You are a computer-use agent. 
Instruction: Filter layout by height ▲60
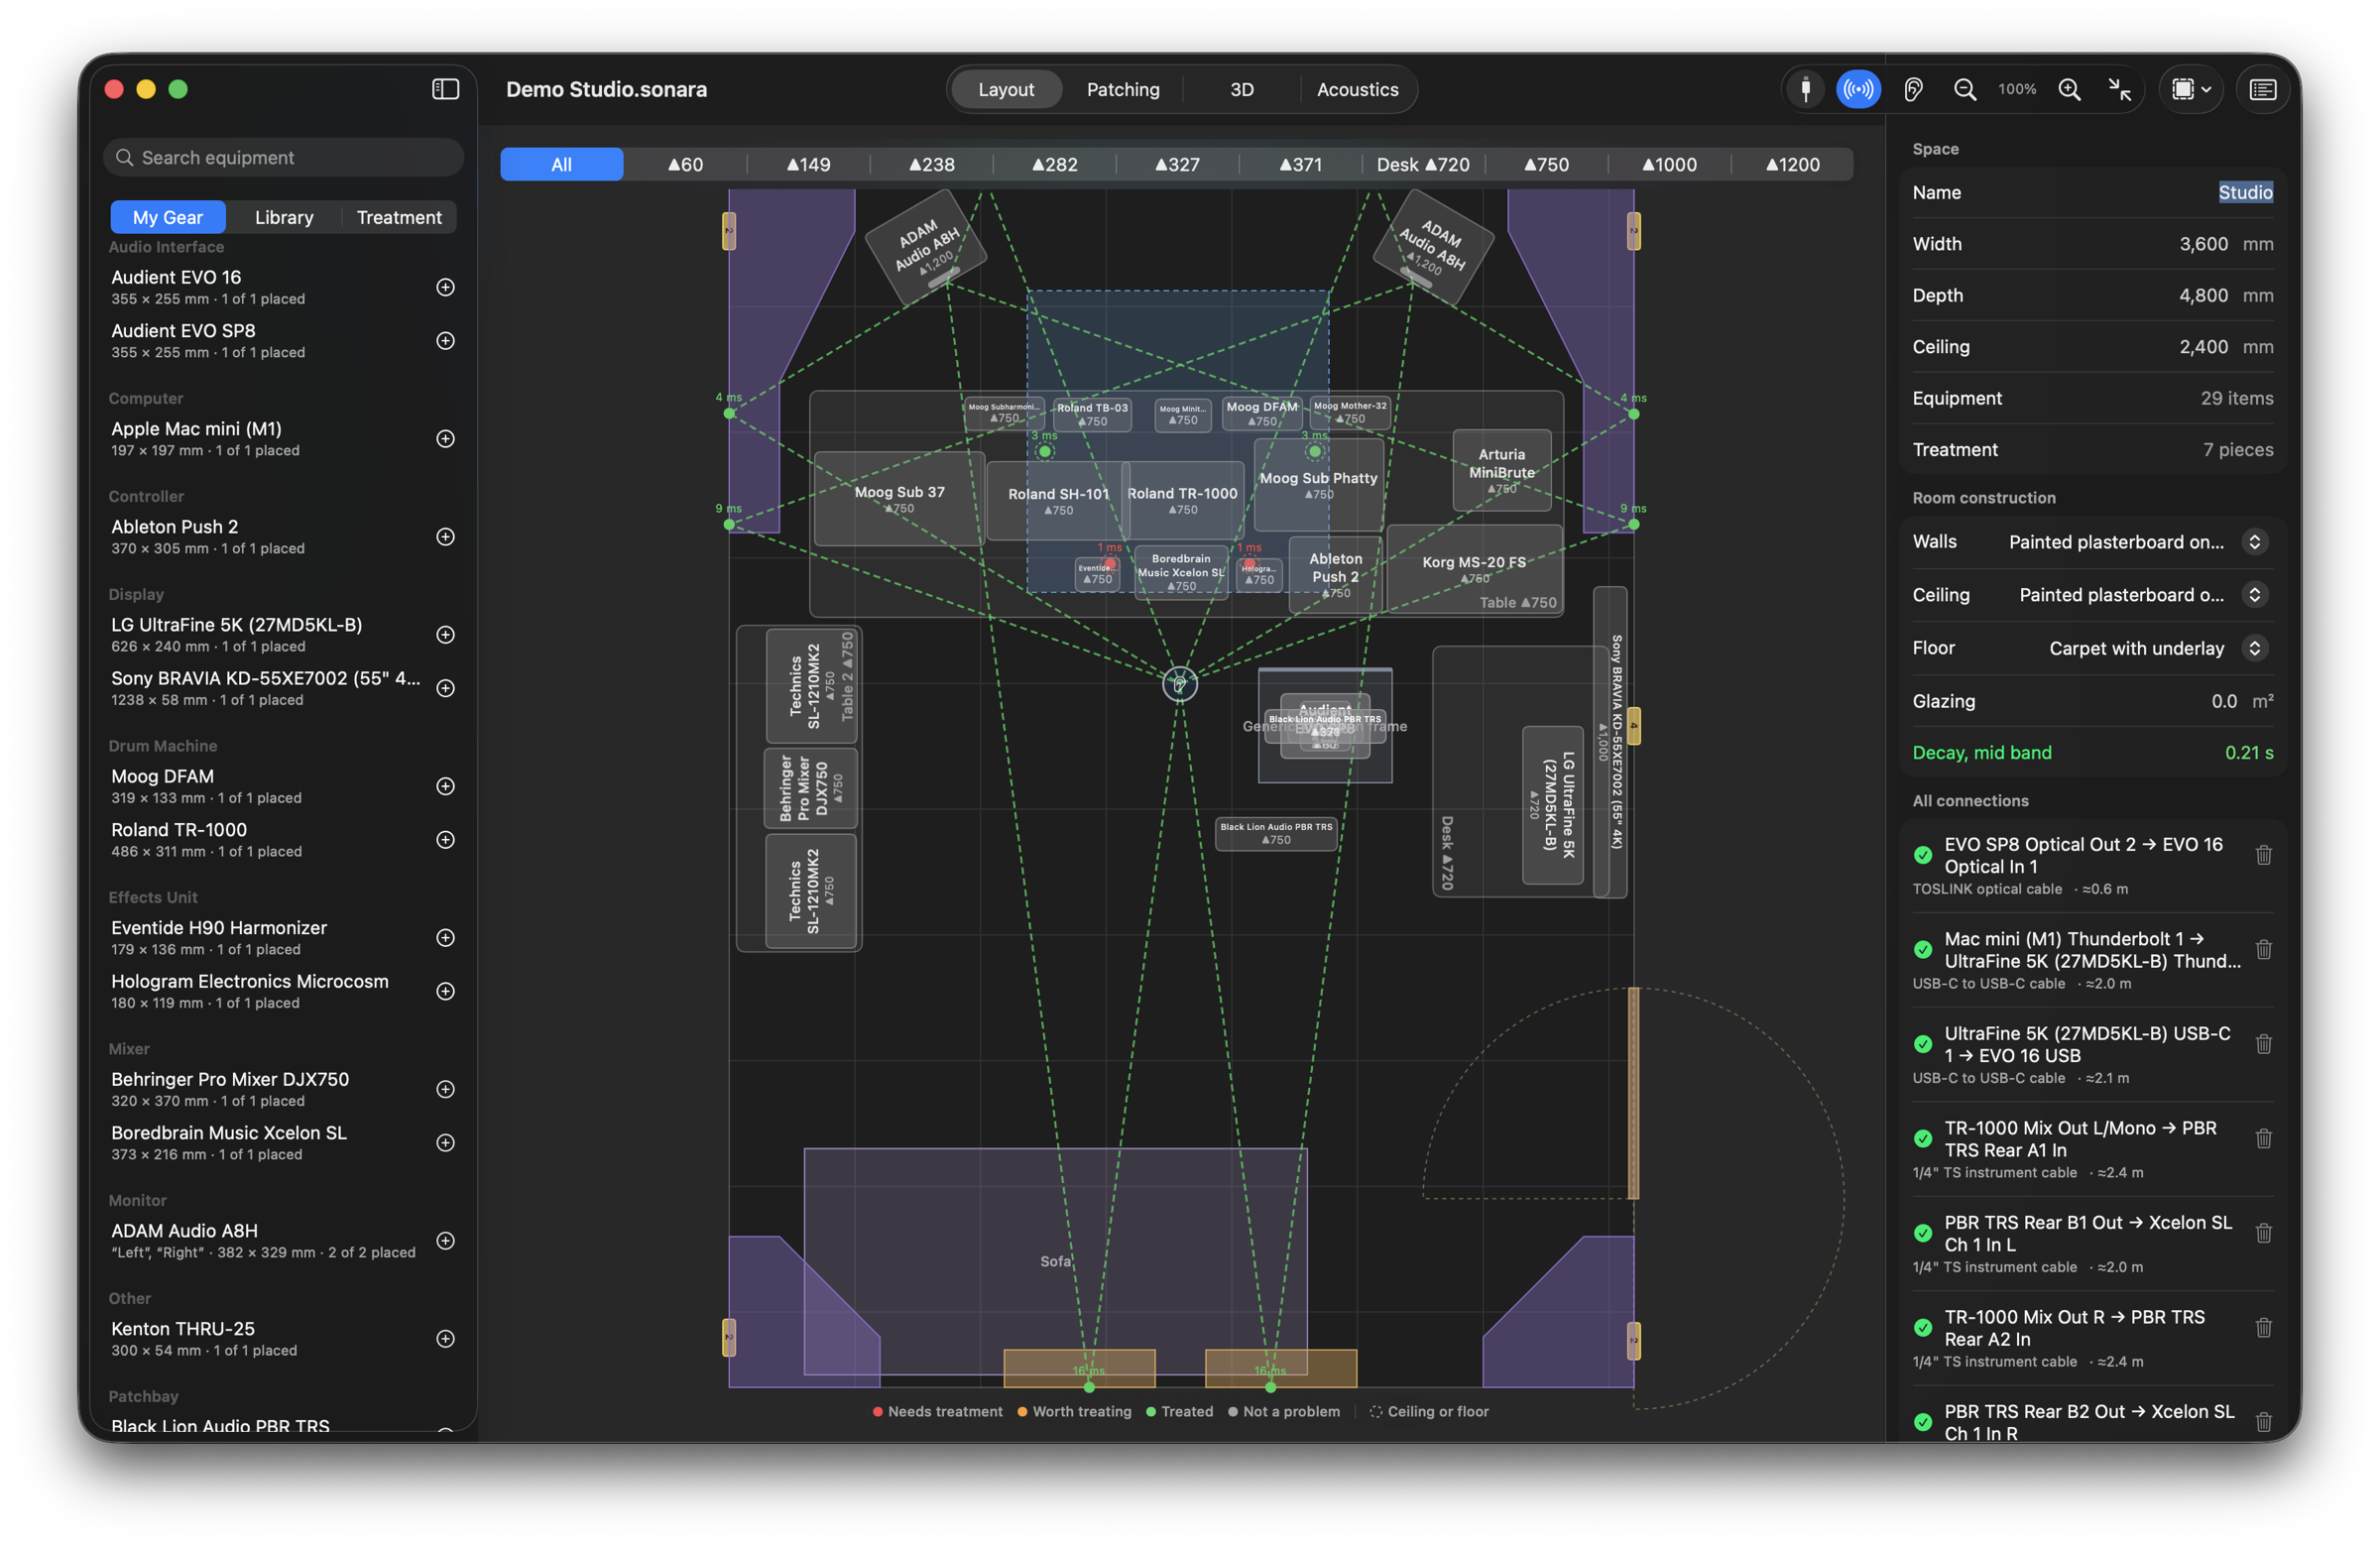click(685, 164)
